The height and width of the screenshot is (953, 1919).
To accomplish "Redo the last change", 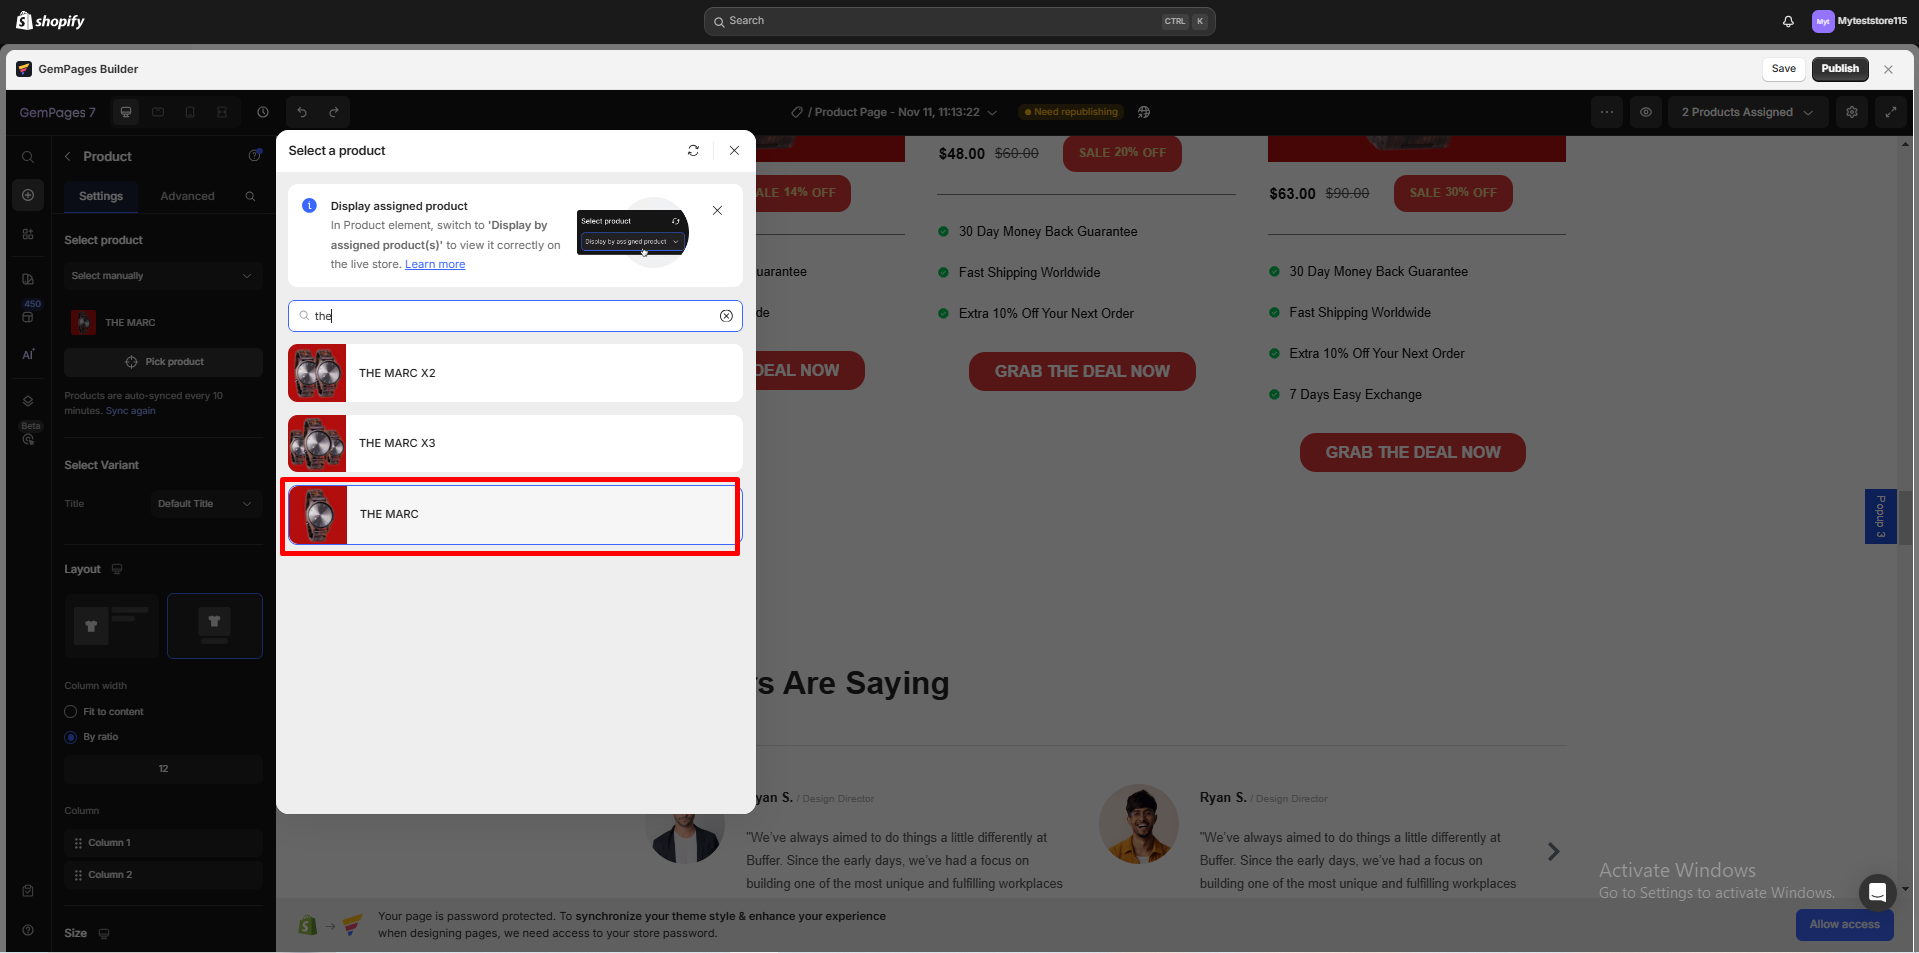I will click(334, 112).
